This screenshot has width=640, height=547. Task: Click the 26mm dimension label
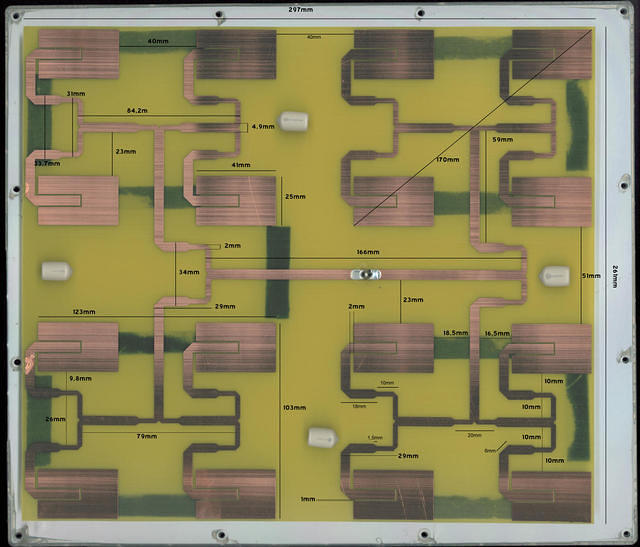pos(56,419)
